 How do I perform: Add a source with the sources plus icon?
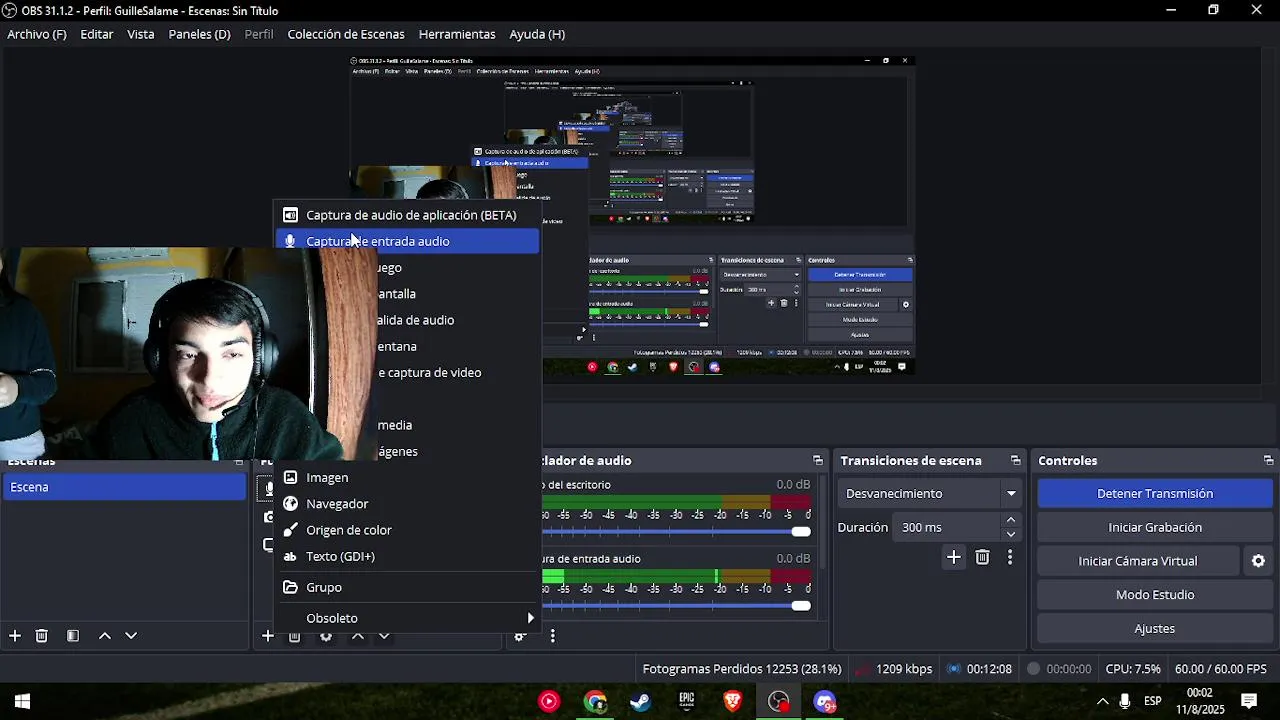coord(267,636)
